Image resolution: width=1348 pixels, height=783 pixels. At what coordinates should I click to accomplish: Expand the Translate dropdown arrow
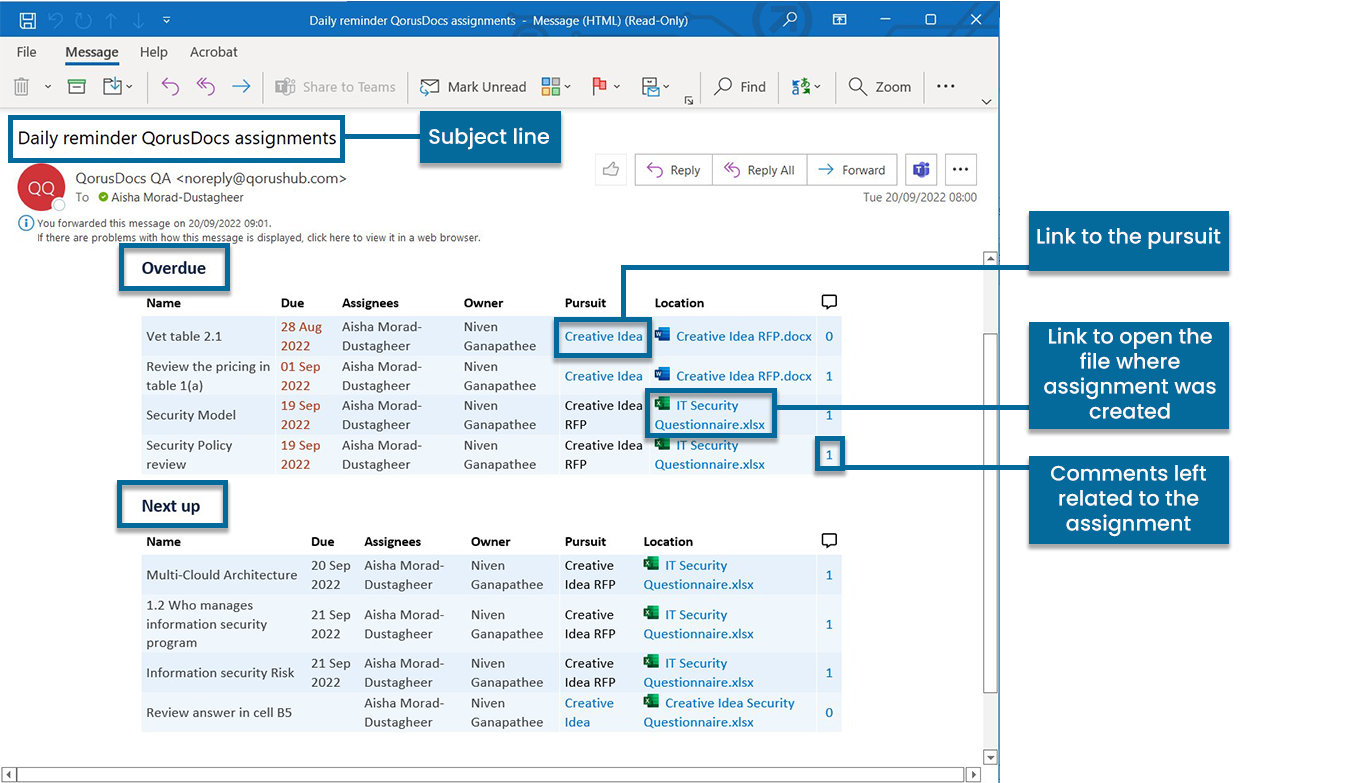click(x=818, y=87)
